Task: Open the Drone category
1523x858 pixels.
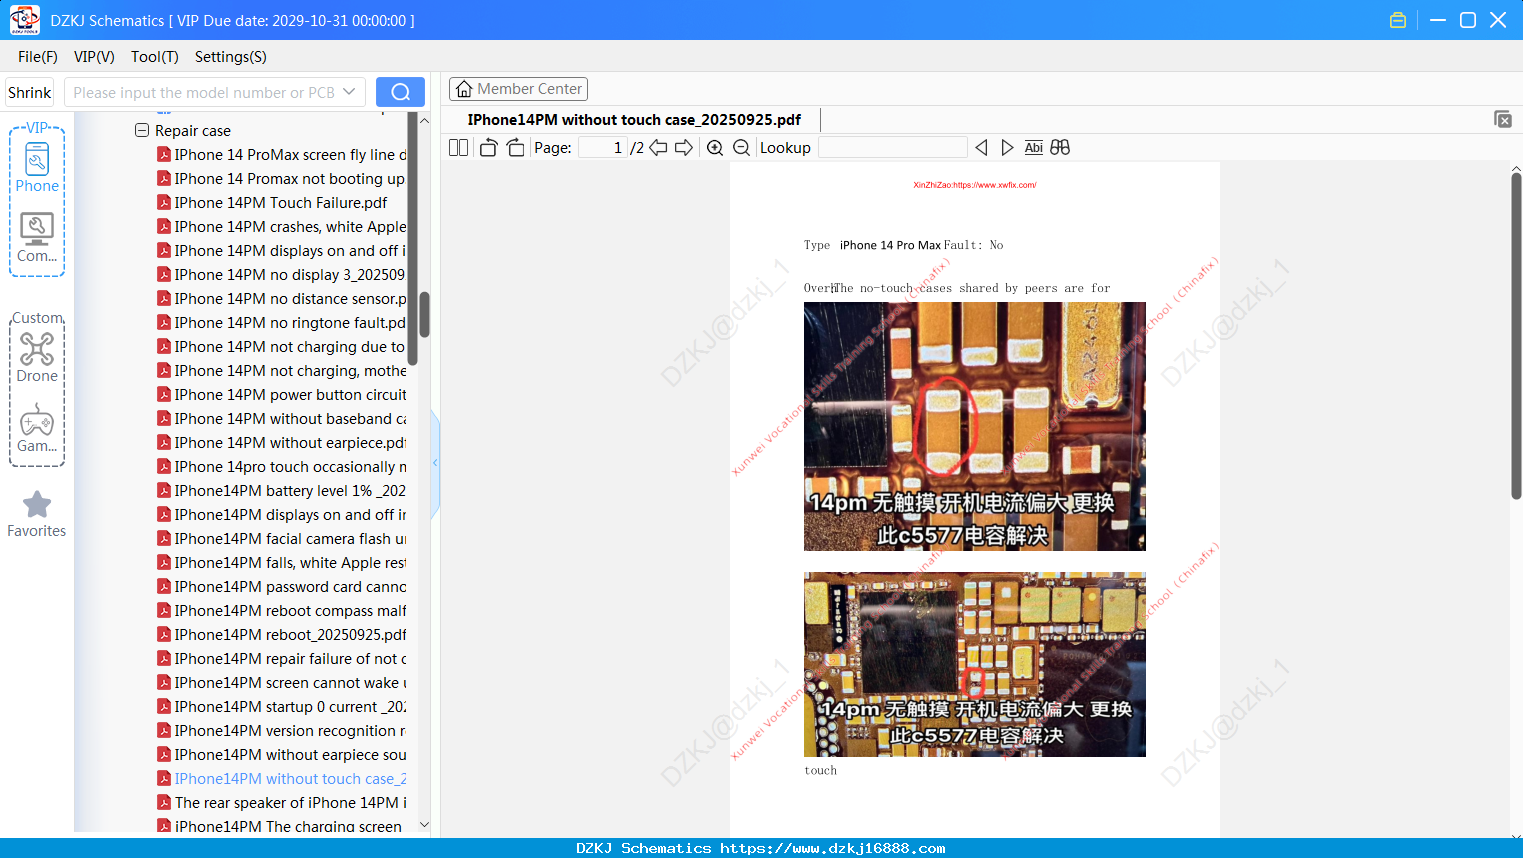Action: point(37,357)
